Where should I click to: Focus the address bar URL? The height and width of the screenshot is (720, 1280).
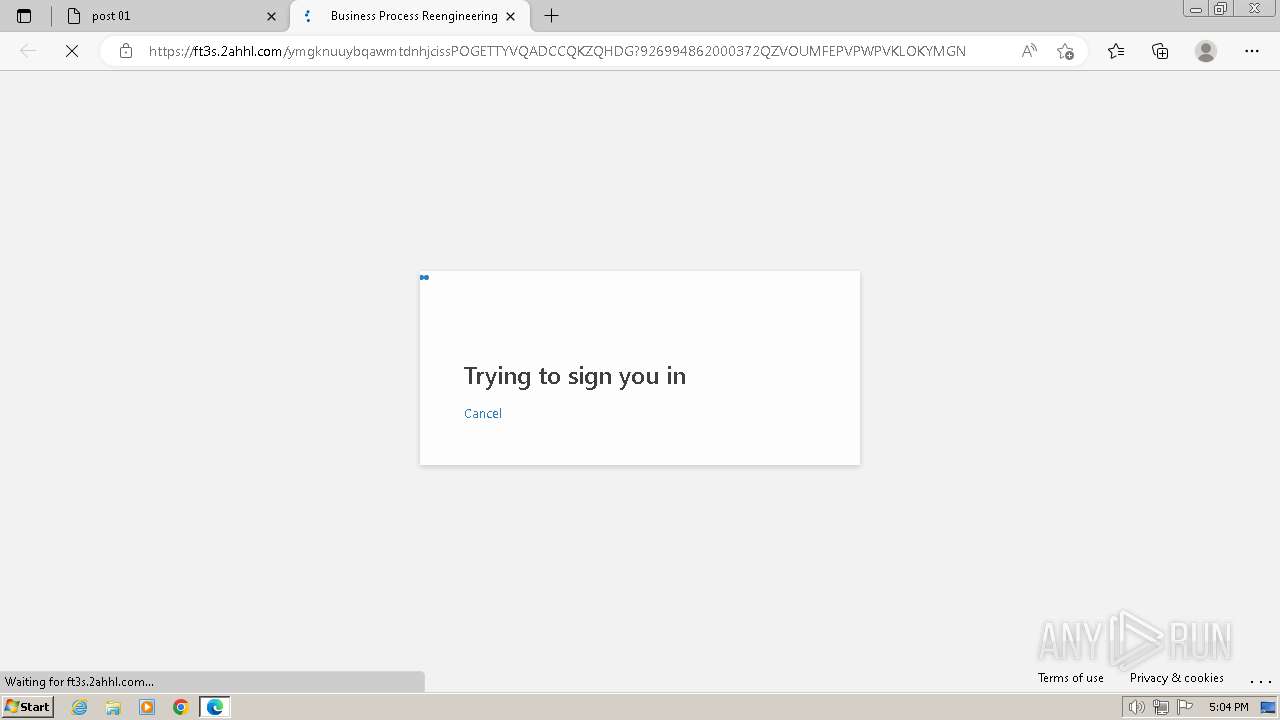[557, 51]
